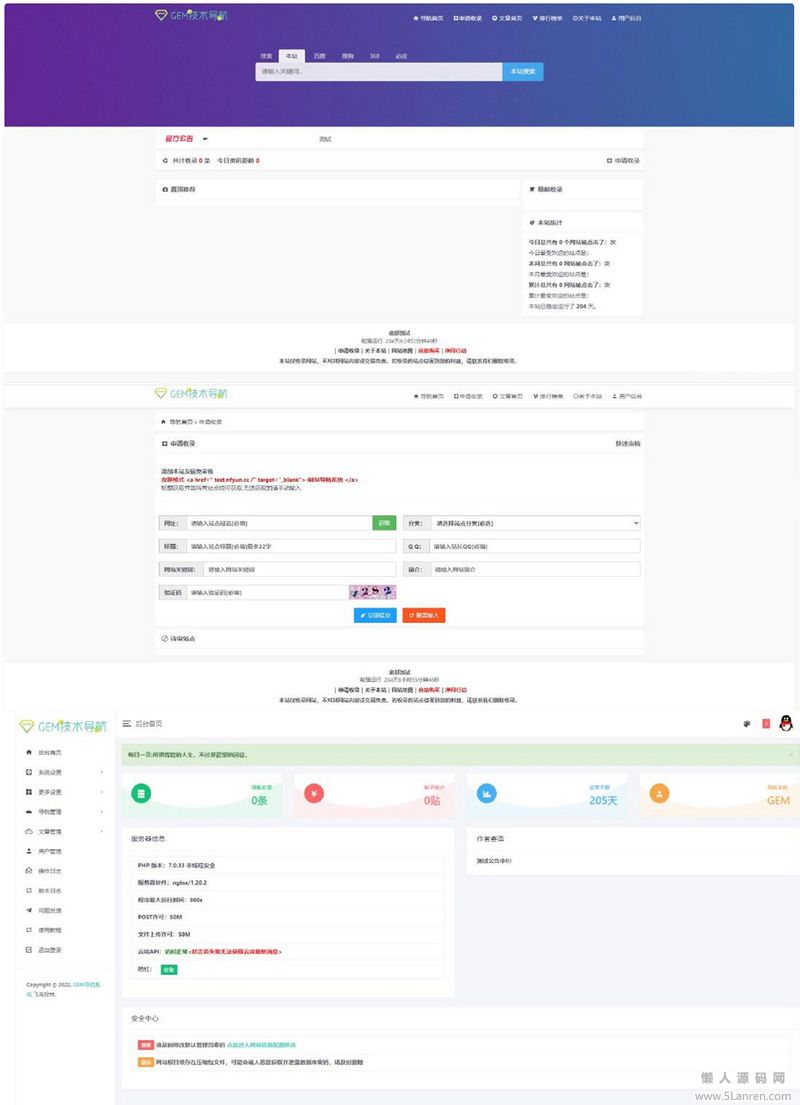The width and height of the screenshot is (800, 1105).
Task: Focus the QQ input field
Action: click(x=534, y=546)
